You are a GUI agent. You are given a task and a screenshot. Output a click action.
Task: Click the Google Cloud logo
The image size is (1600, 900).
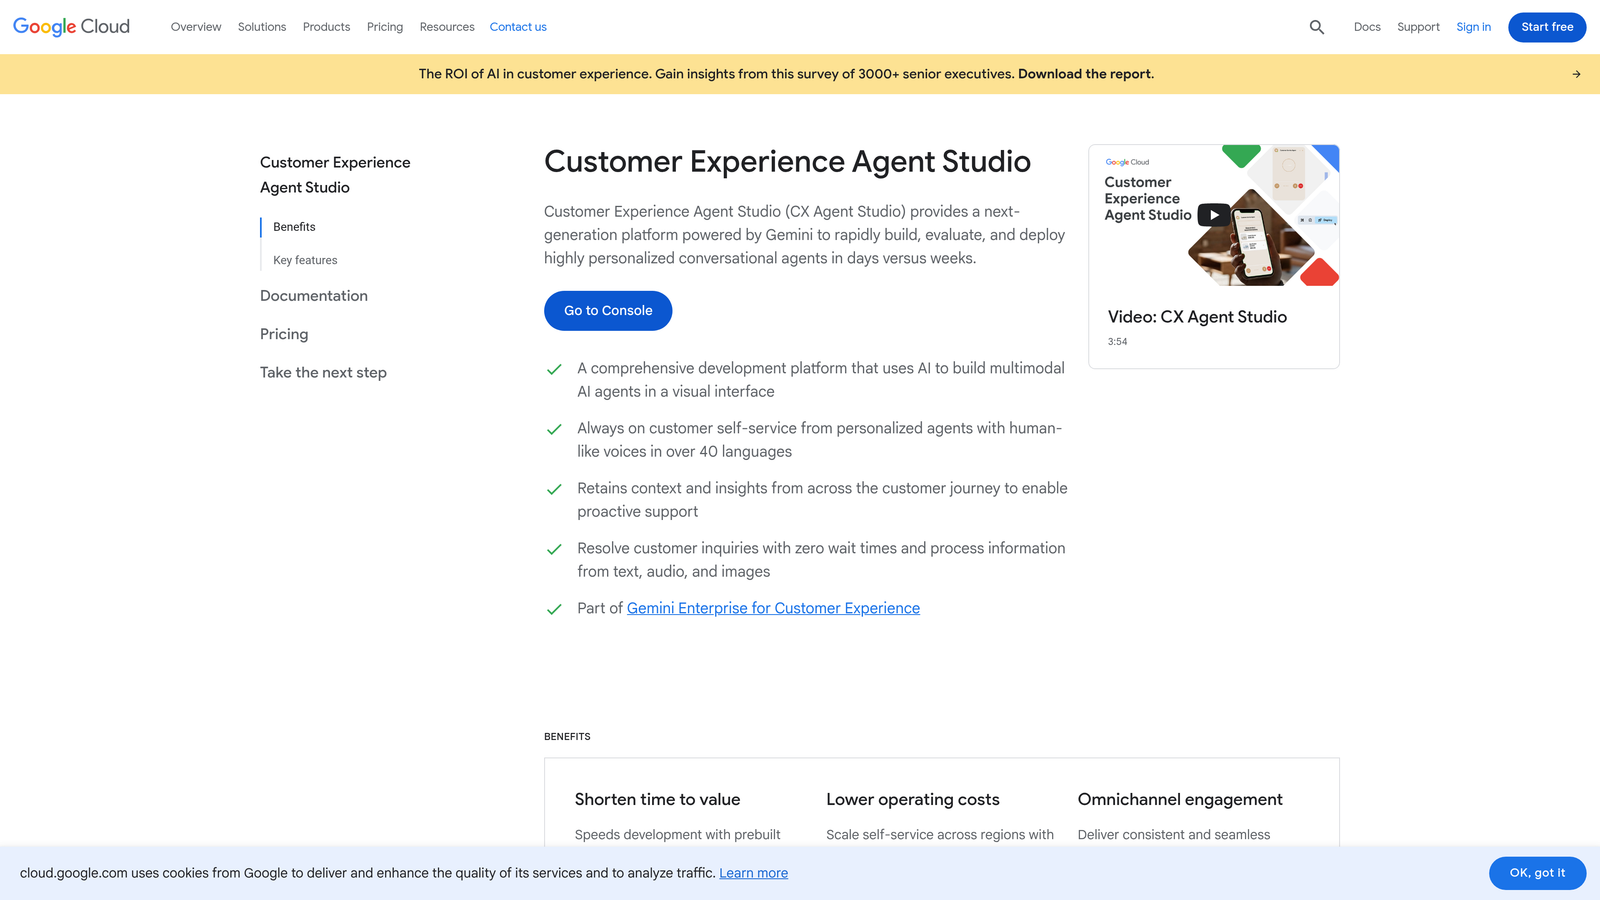[70, 26]
